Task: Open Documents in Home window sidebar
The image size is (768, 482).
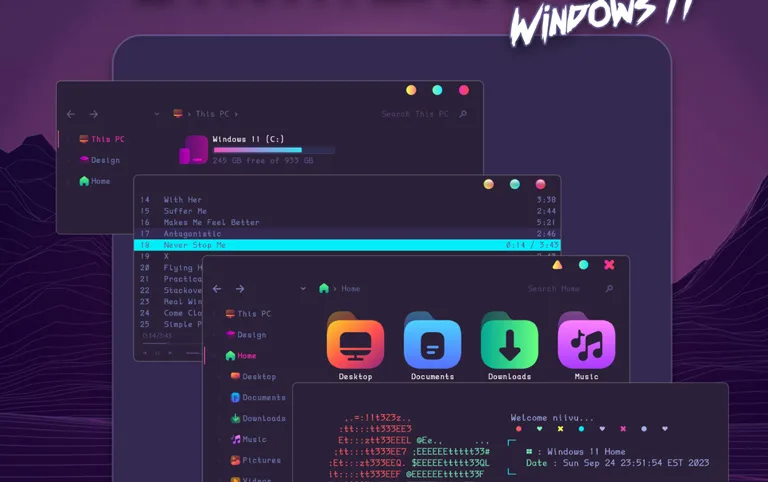Action: [x=258, y=397]
